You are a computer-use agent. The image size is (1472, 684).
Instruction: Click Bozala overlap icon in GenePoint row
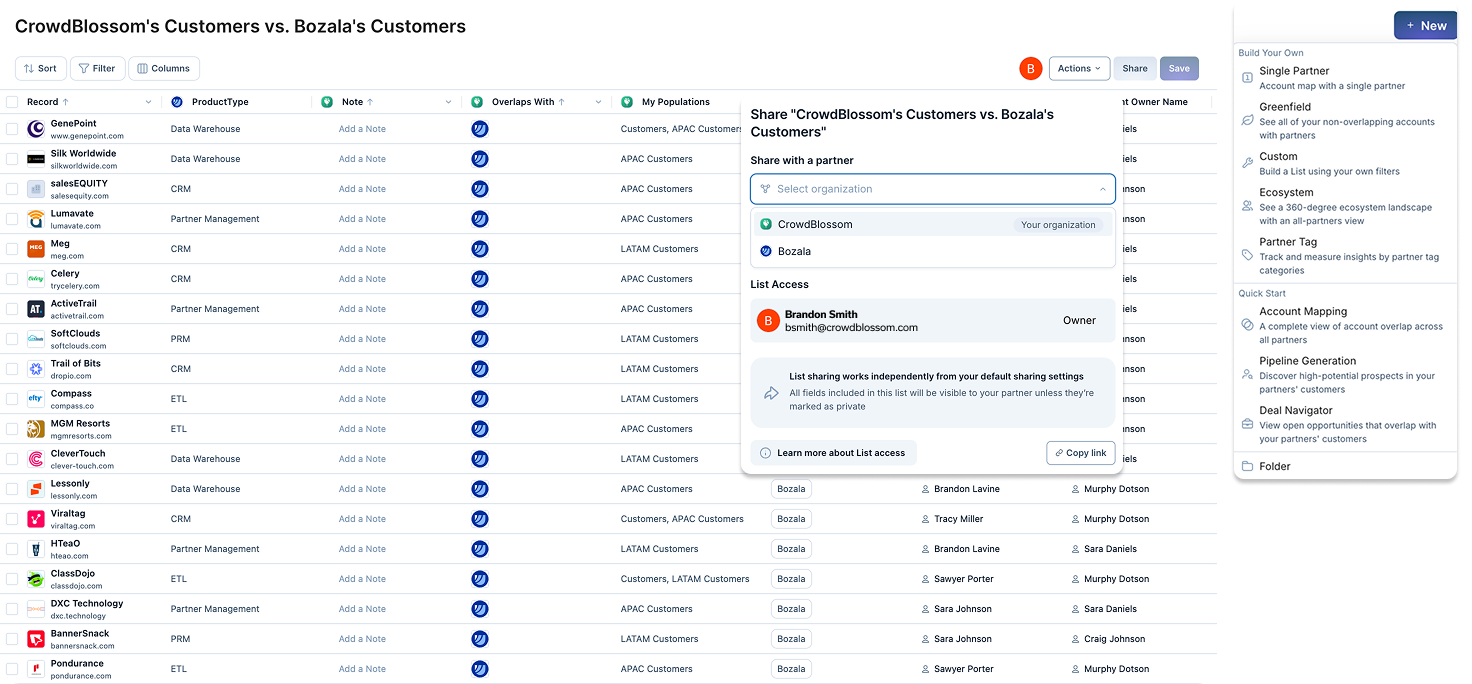point(480,129)
